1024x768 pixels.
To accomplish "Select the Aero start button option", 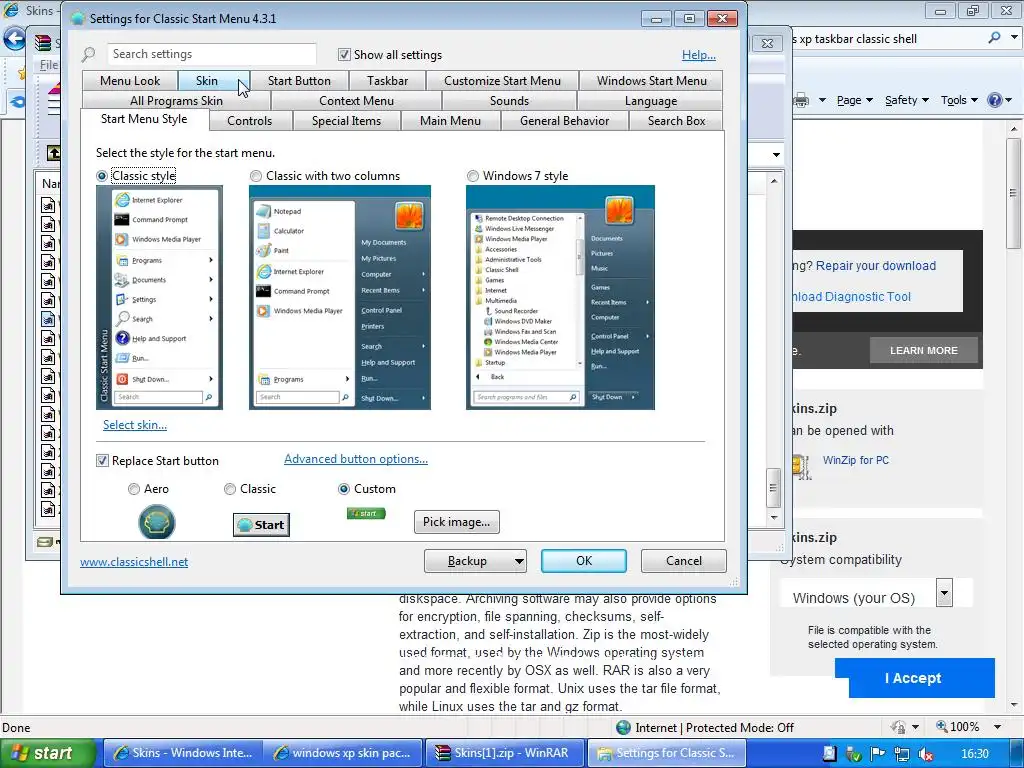I will click(x=134, y=488).
